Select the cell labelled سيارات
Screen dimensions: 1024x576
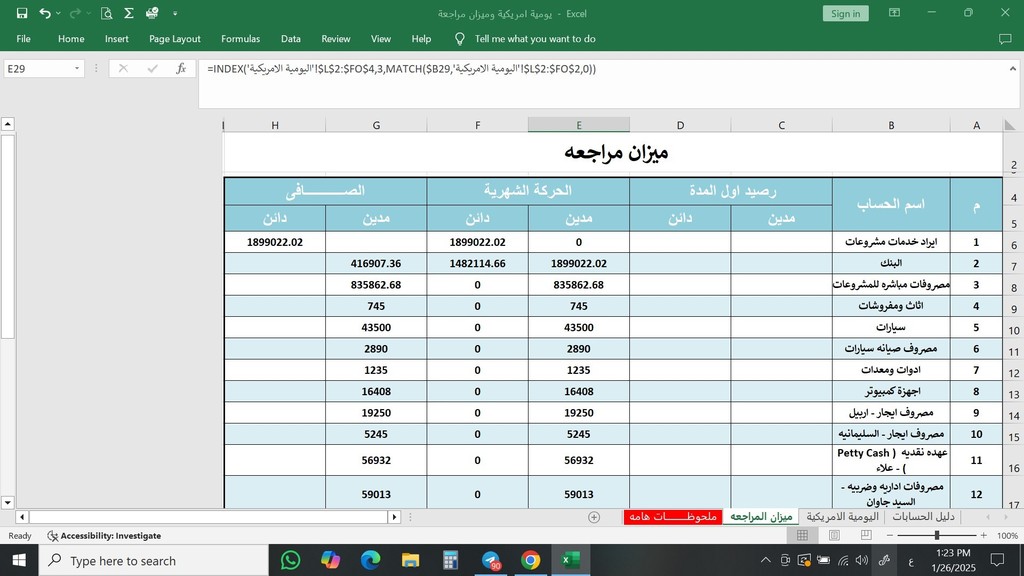click(x=891, y=327)
